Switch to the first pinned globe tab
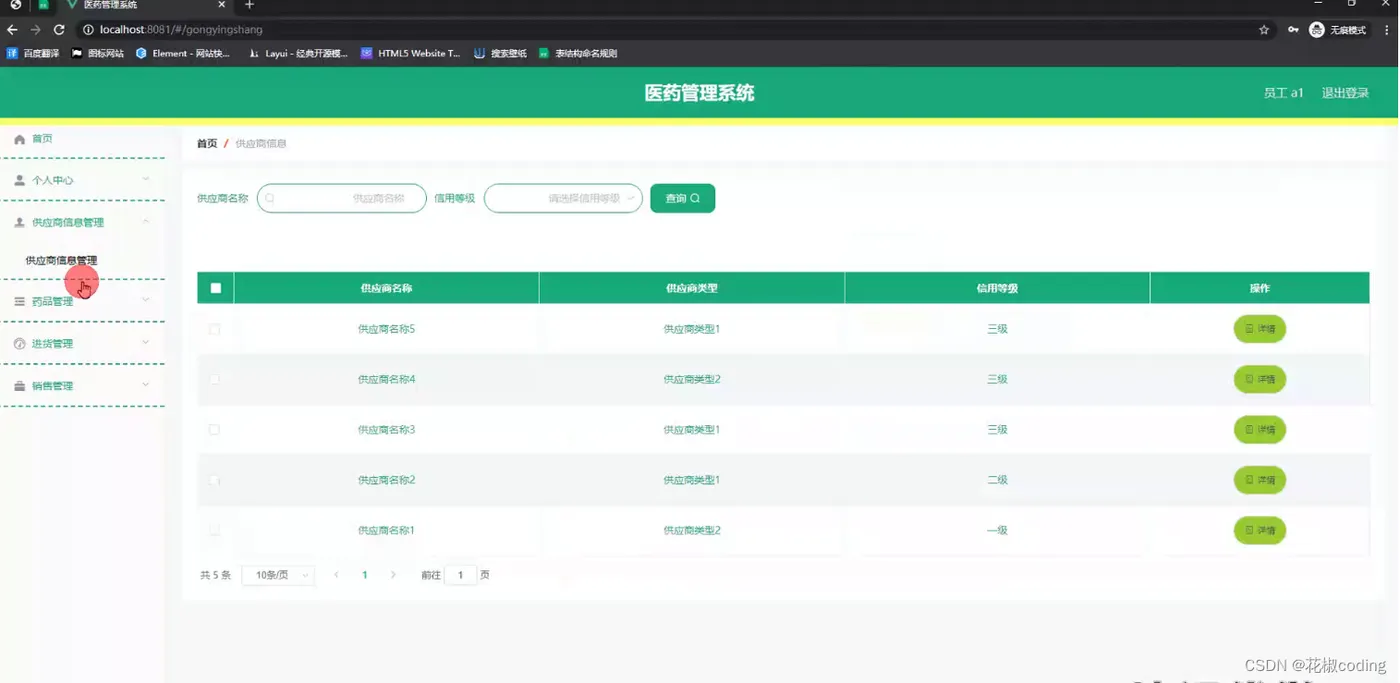 click(x=15, y=5)
